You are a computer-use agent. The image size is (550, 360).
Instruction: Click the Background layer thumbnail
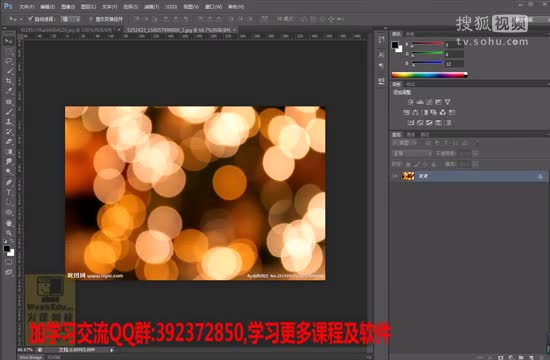408,176
